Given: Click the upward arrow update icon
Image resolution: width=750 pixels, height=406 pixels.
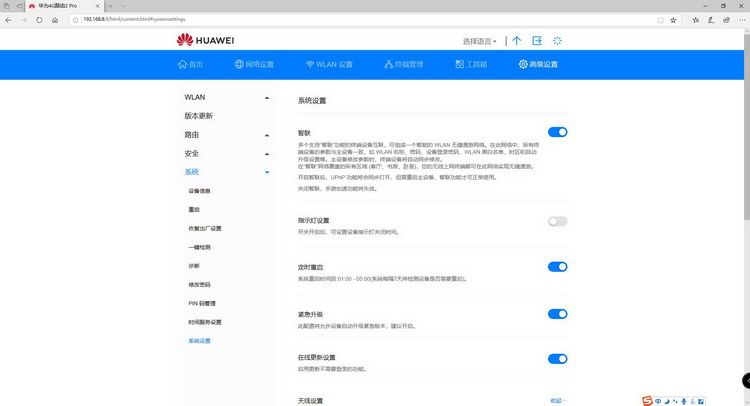Looking at the screenshot, I should coord(517,41).
